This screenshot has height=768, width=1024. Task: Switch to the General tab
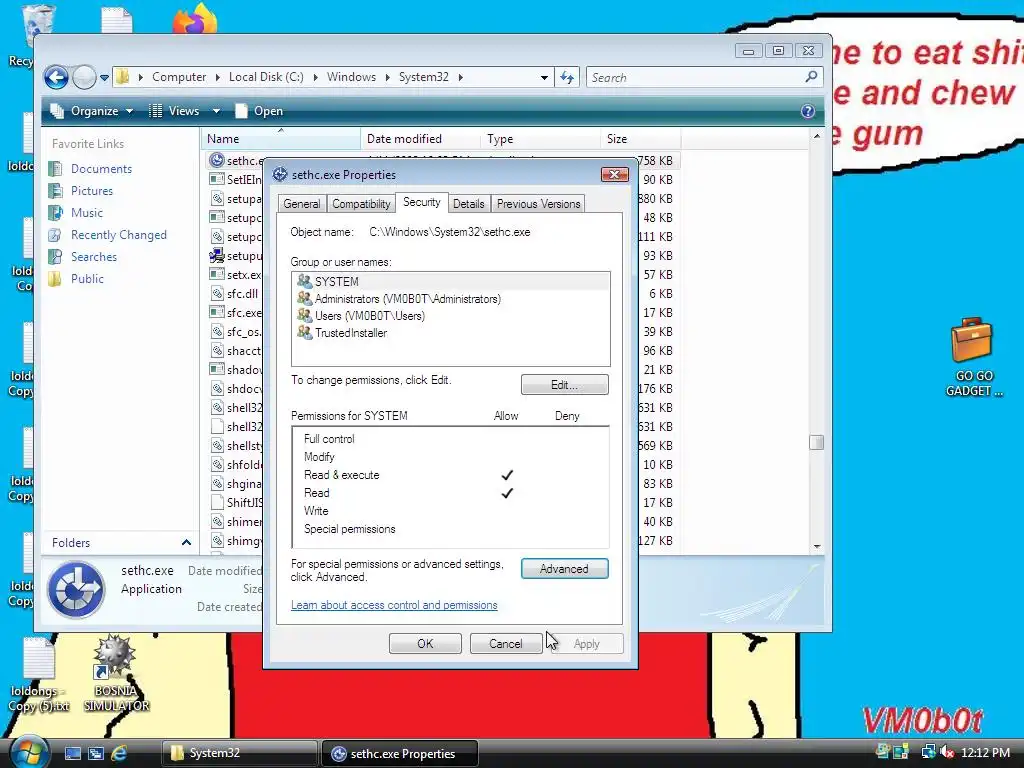tap(302, 204)
